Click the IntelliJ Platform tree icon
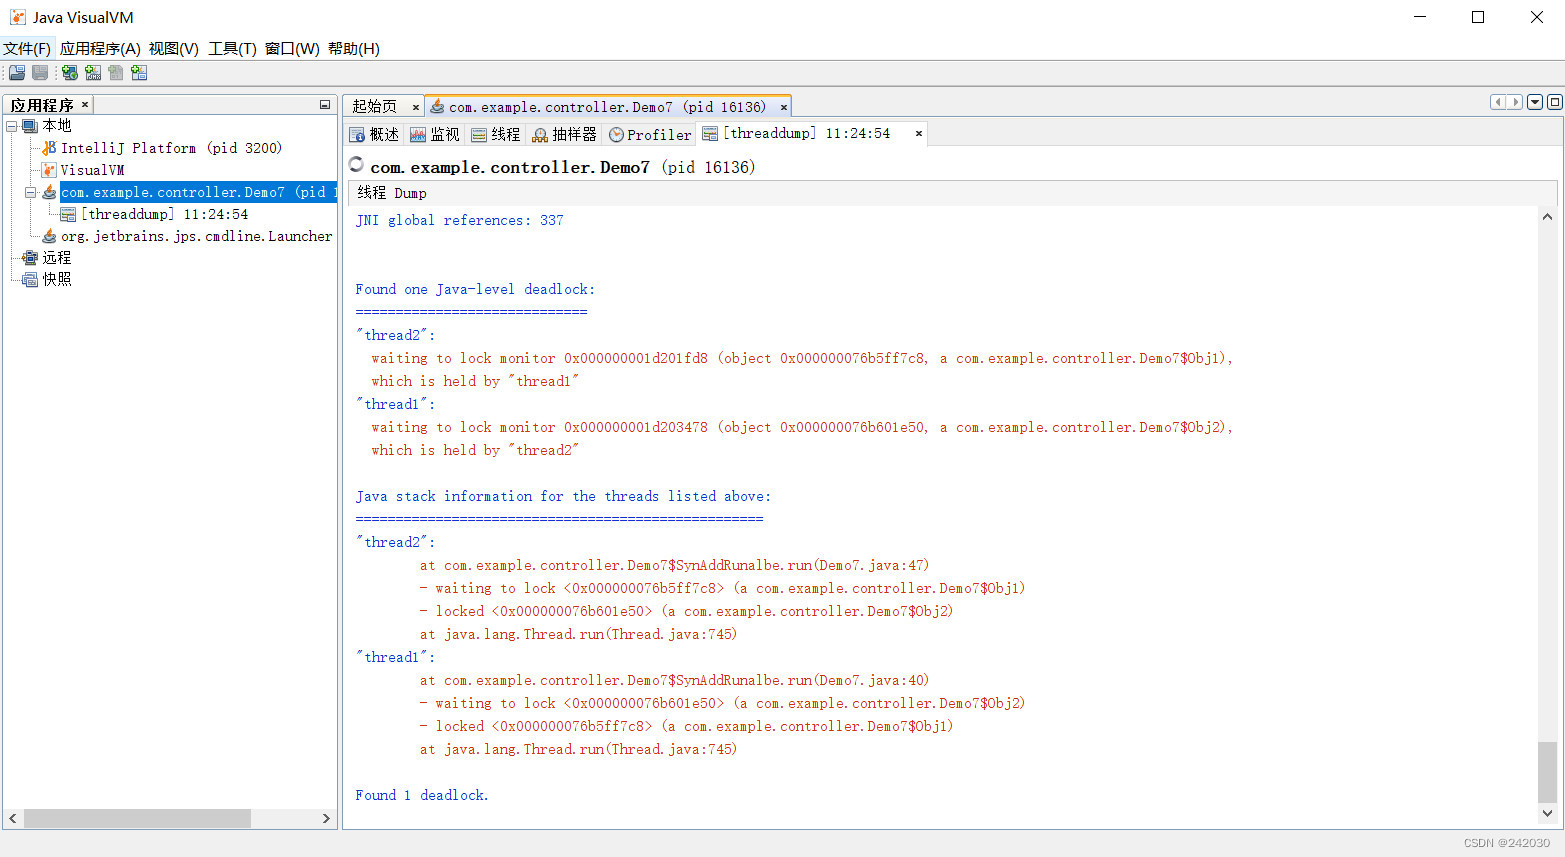This screenshot has width=1565, height=857. tap(49, 148)
